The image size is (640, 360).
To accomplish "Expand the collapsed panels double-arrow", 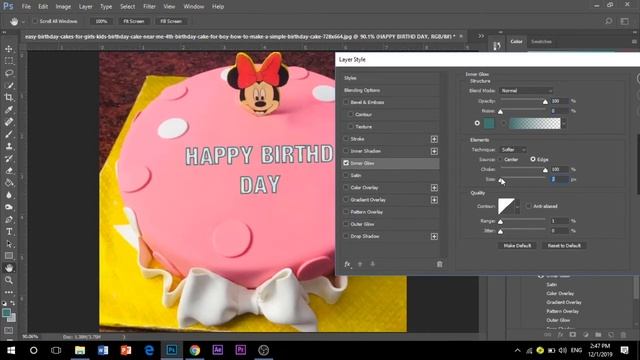I will point(481,36).
